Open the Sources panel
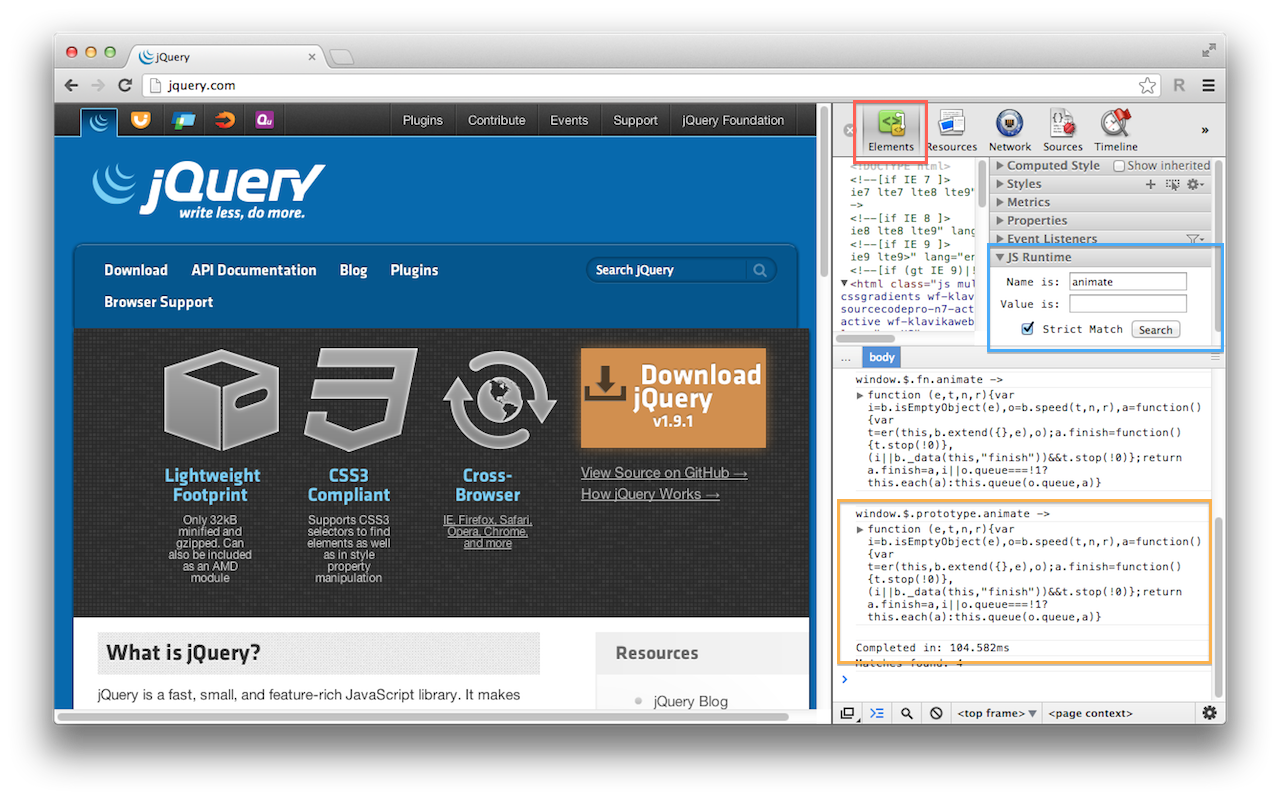The height and width of the screenshot is (800, 1280). (x=1063, y=131)
